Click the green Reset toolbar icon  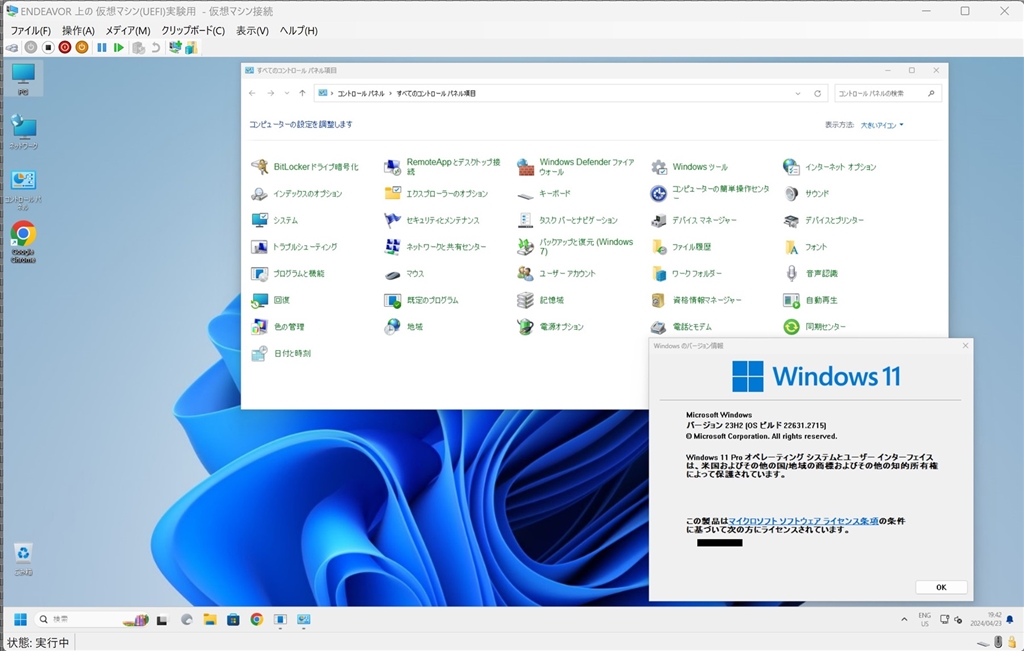(x=119, y=47)
